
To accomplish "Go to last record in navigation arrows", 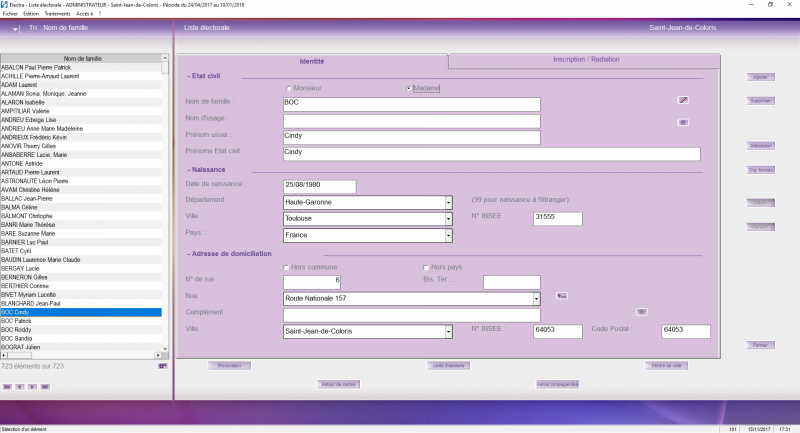I will (45, 385).
